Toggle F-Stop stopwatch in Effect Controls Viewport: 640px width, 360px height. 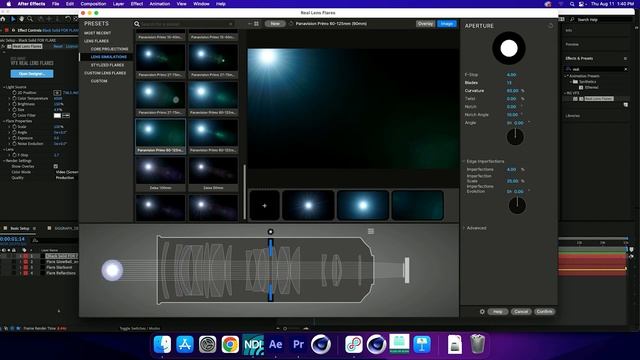tap(14, 155)
